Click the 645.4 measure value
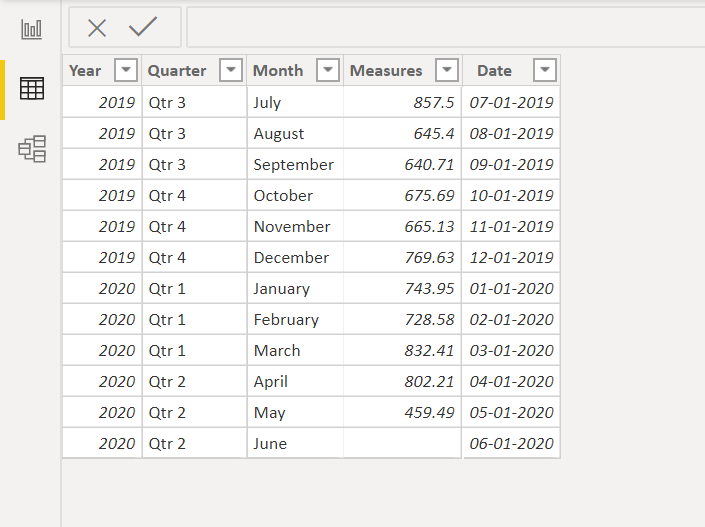 pyautogui.click(x=434, y=134)
